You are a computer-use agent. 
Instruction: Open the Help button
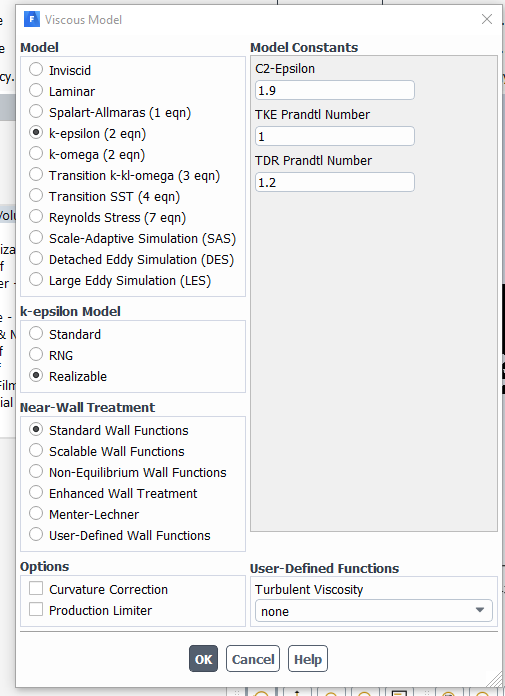click(308, 659)
